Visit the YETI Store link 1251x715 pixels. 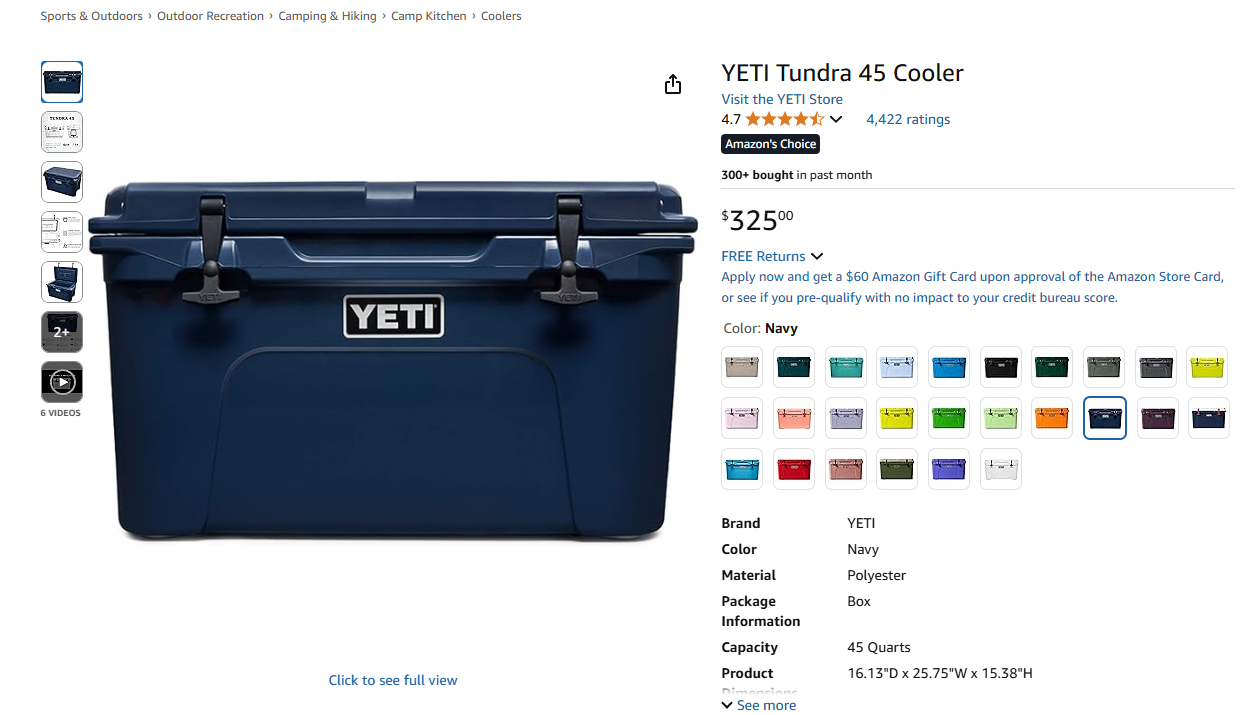782,99
